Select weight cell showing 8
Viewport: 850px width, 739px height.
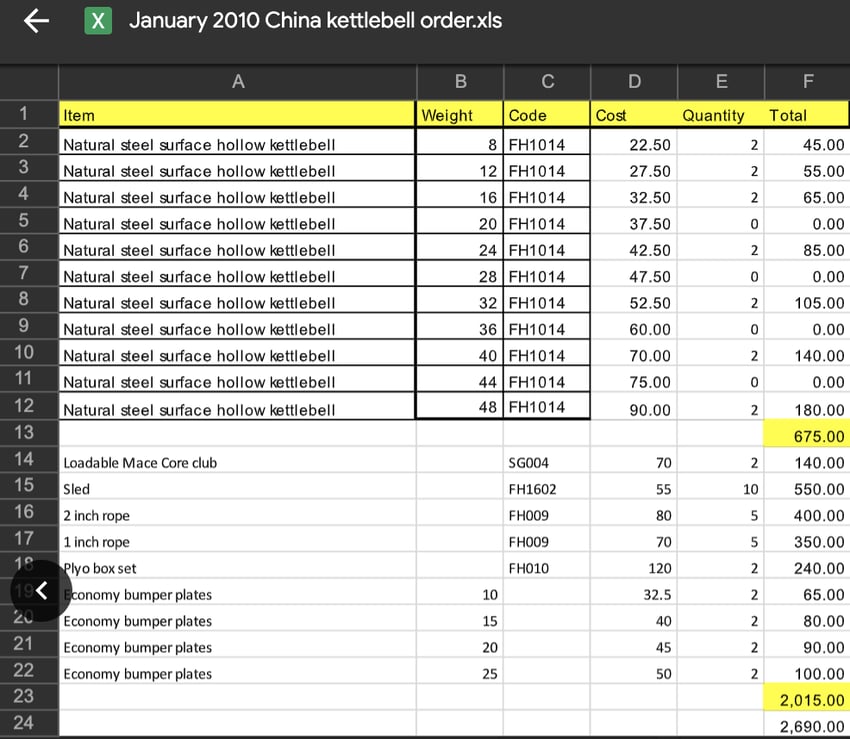coord(460,142)
